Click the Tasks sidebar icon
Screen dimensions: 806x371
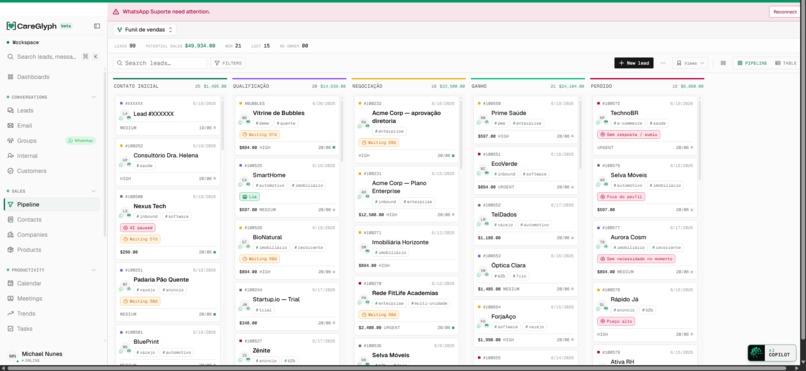pos(10,328)
